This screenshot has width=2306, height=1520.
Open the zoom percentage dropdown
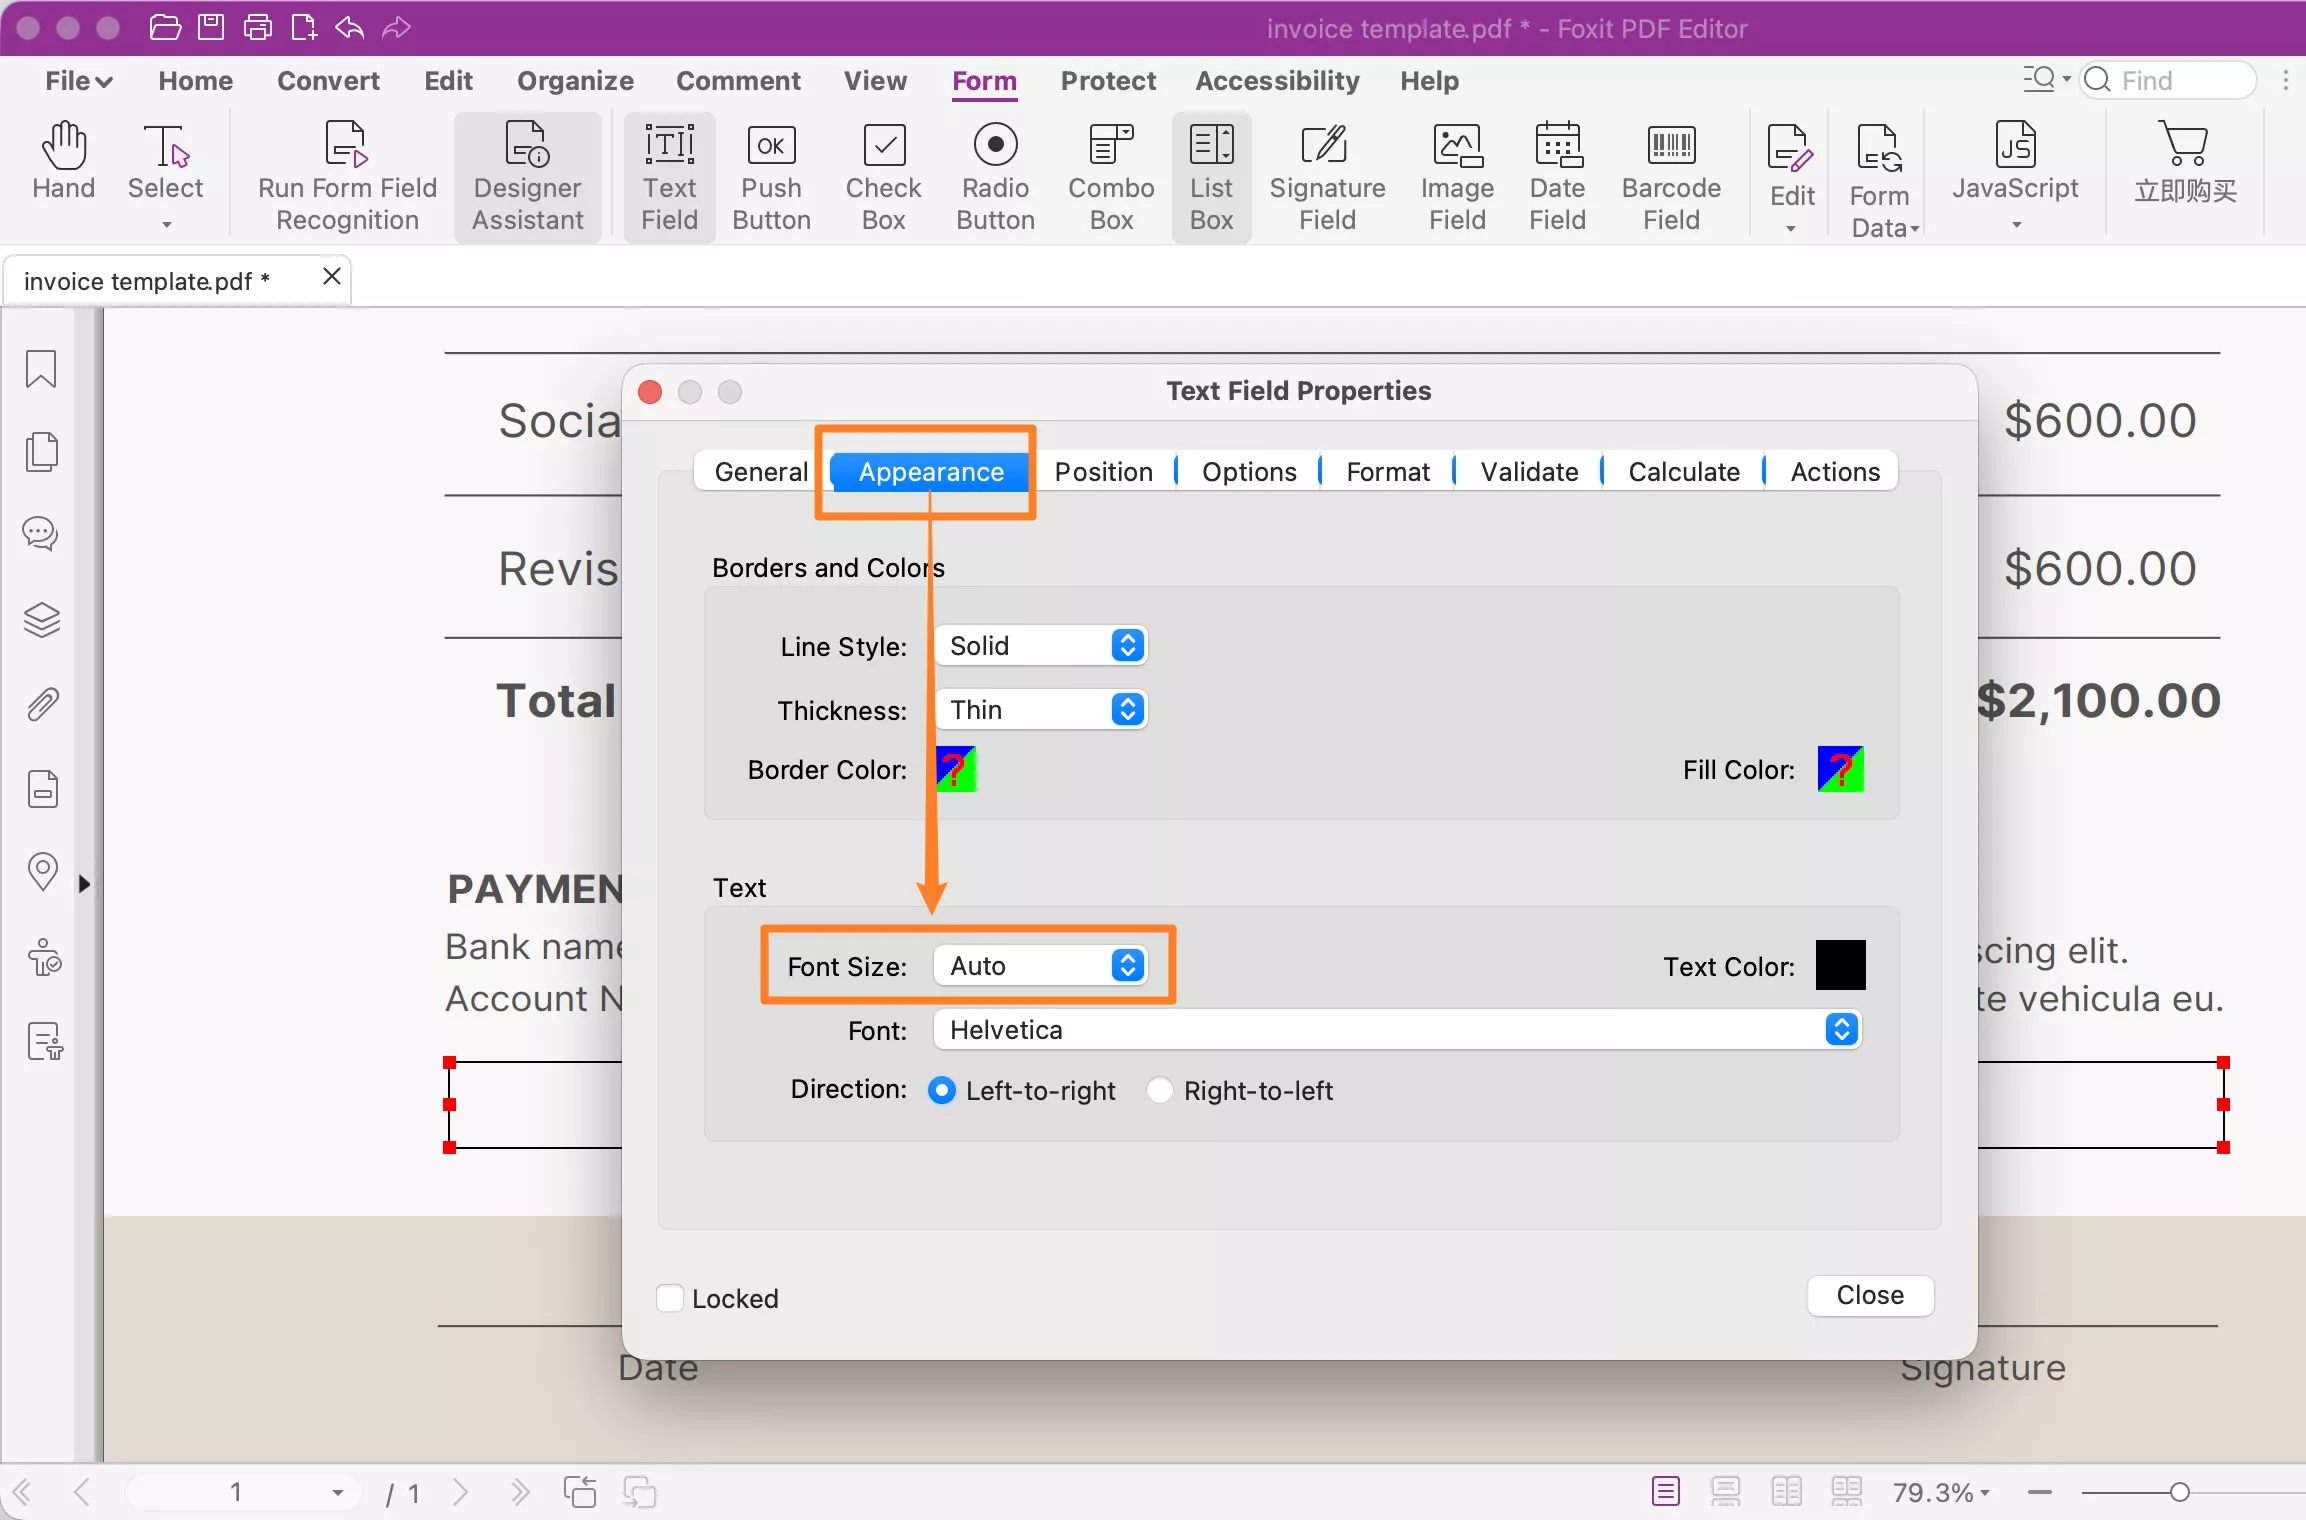coord(1941,1492)
